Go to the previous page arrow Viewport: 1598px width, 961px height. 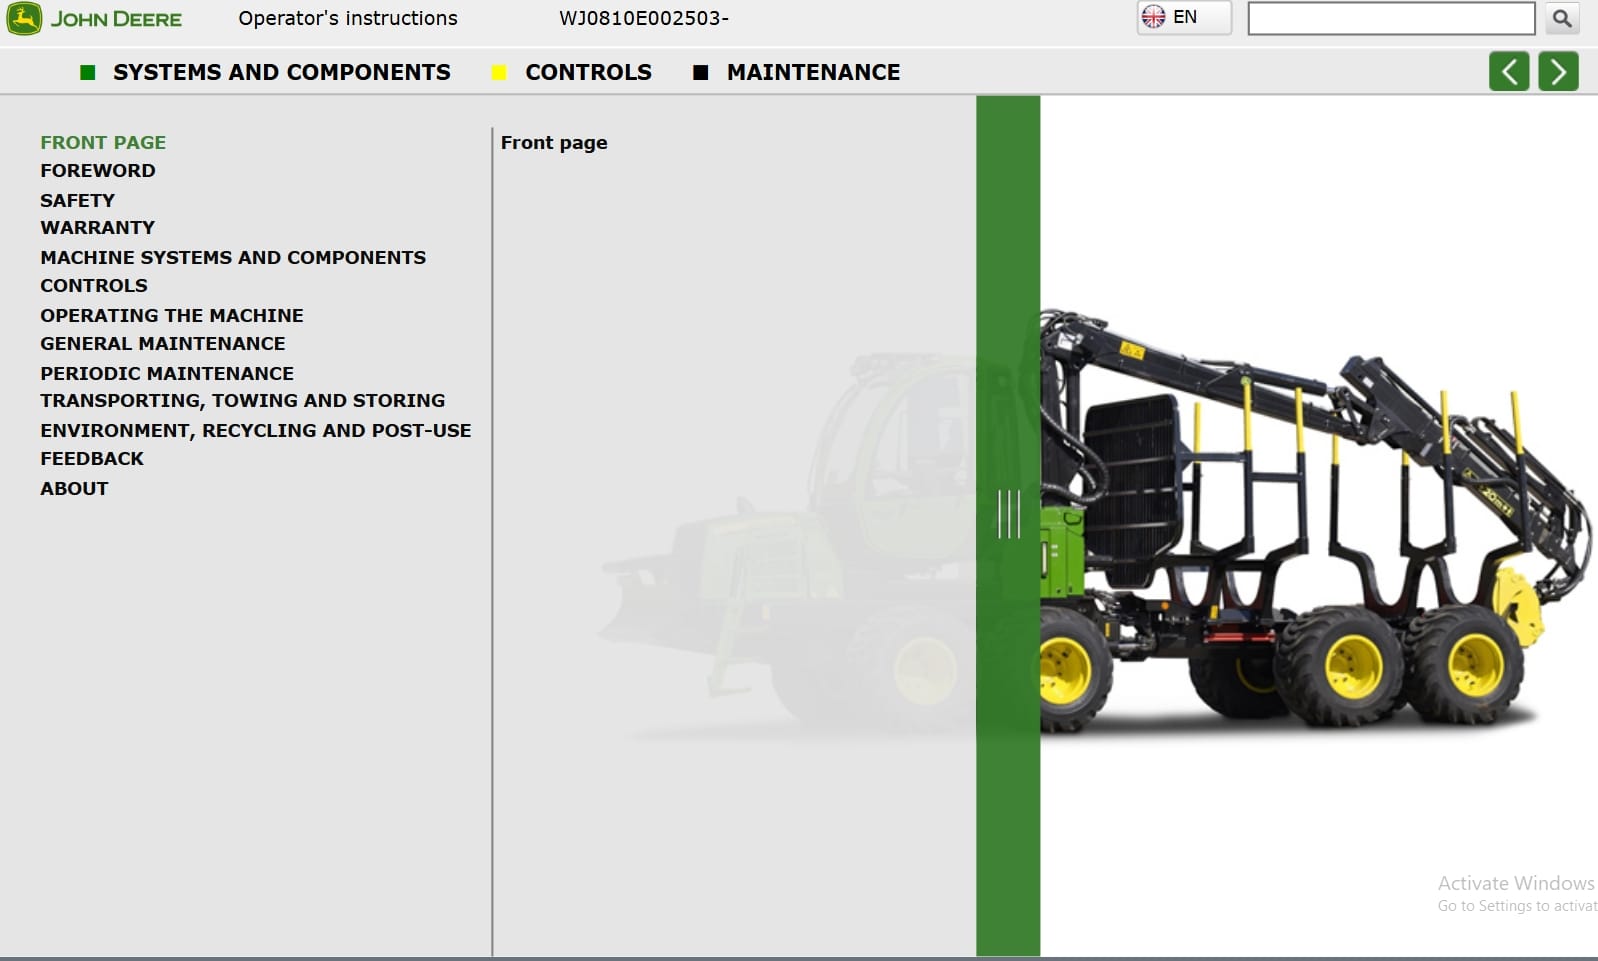point(1509,72)
